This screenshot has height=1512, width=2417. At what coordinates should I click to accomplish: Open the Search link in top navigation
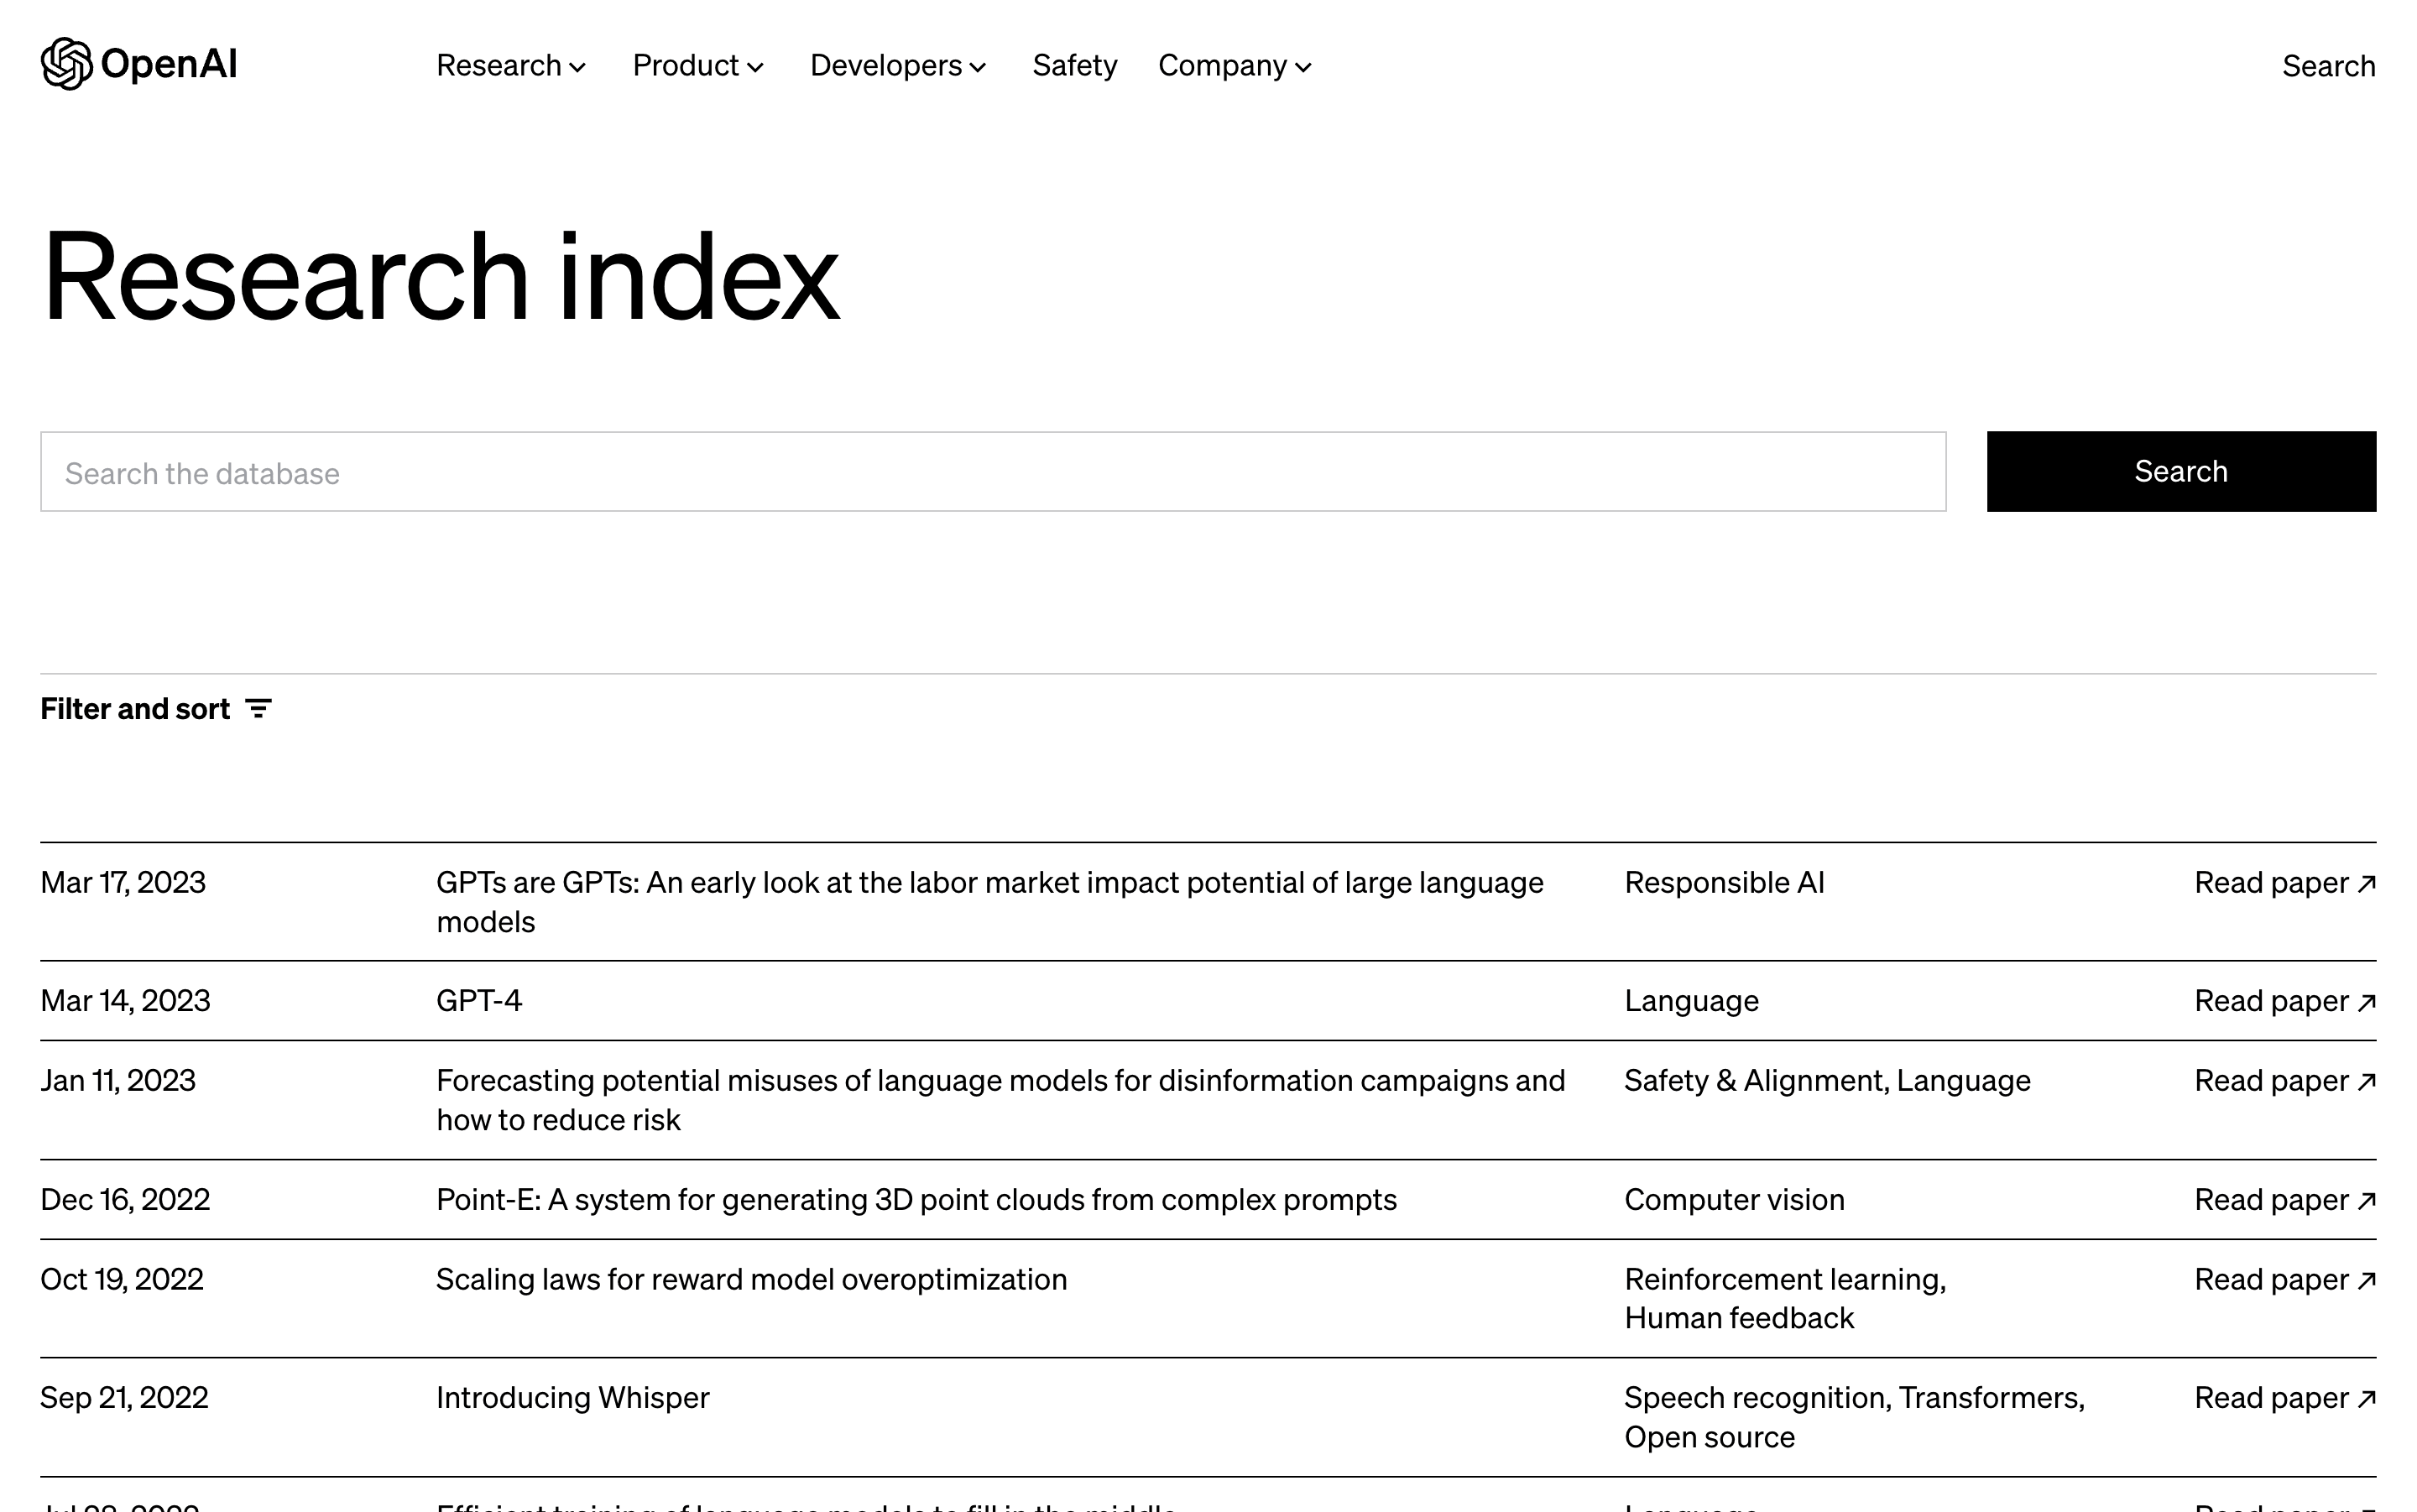coord(2328,65)
